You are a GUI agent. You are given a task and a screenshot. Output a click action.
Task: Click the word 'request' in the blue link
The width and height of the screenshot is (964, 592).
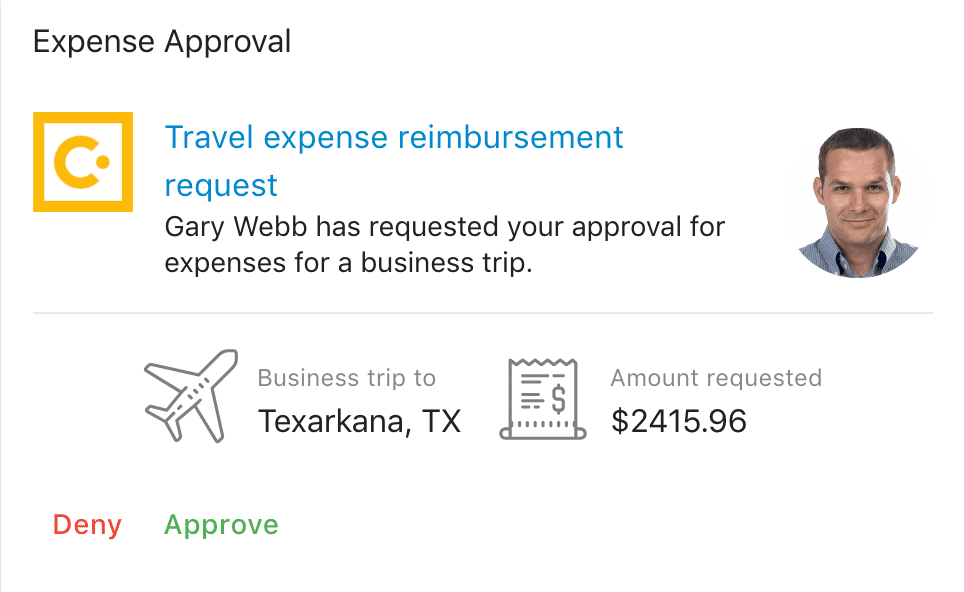[221, 186]
